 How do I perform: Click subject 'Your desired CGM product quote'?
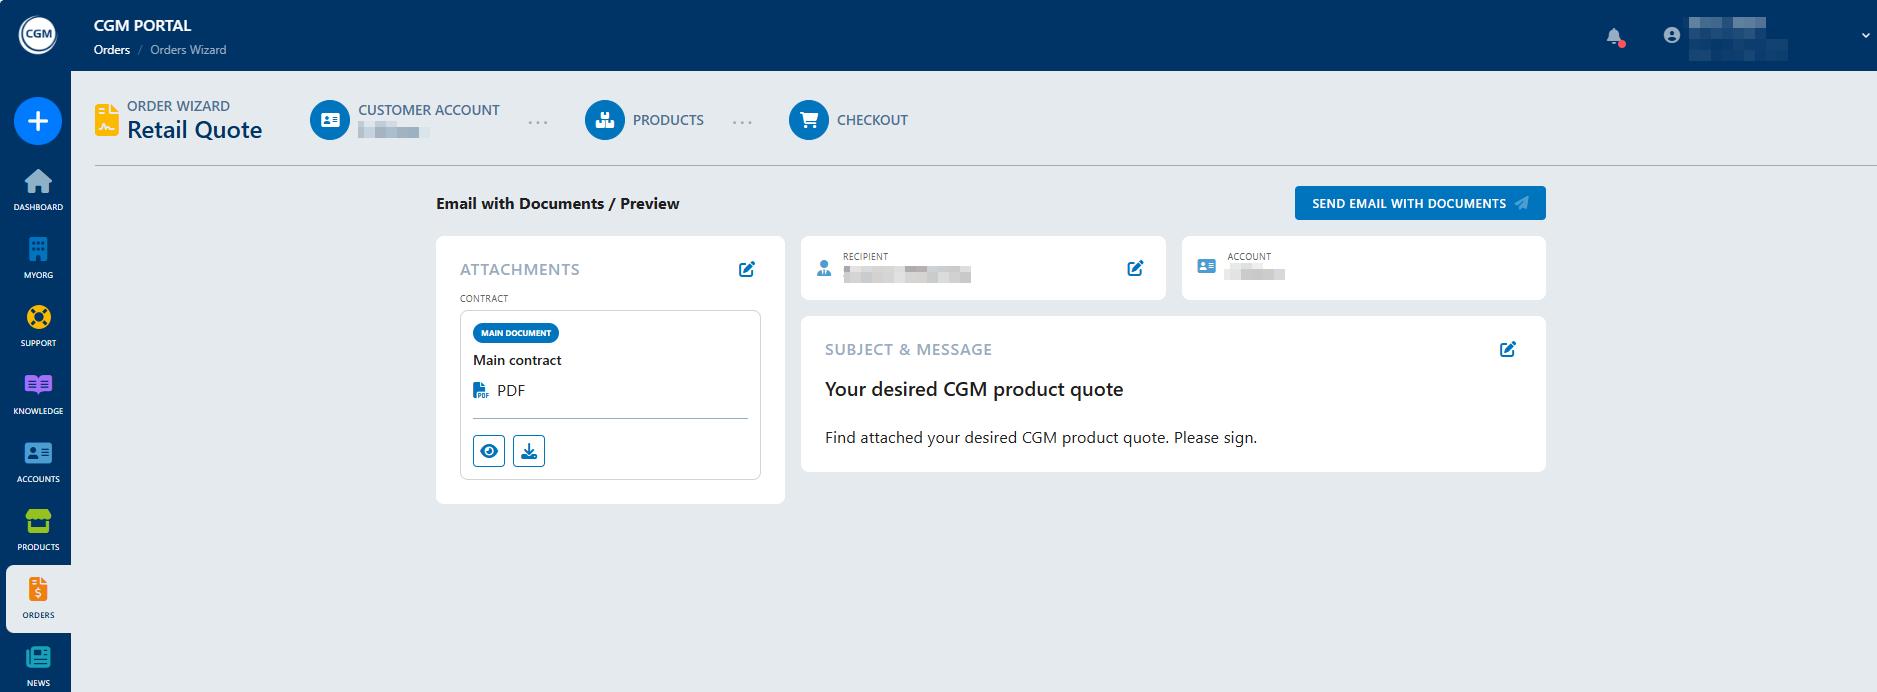point(974,389)
